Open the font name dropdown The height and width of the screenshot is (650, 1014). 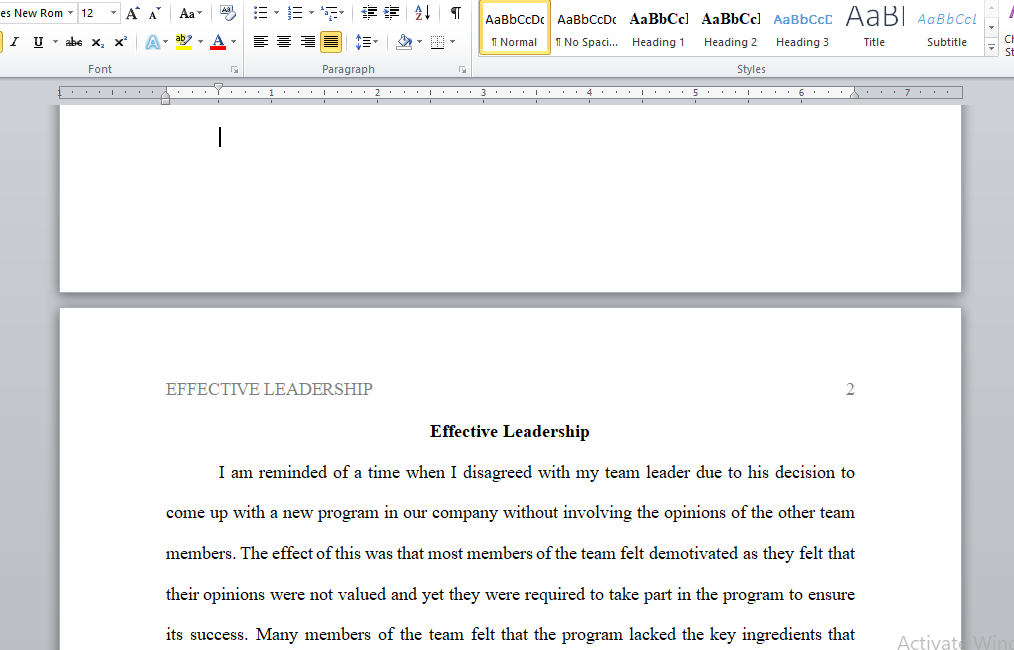70,13
